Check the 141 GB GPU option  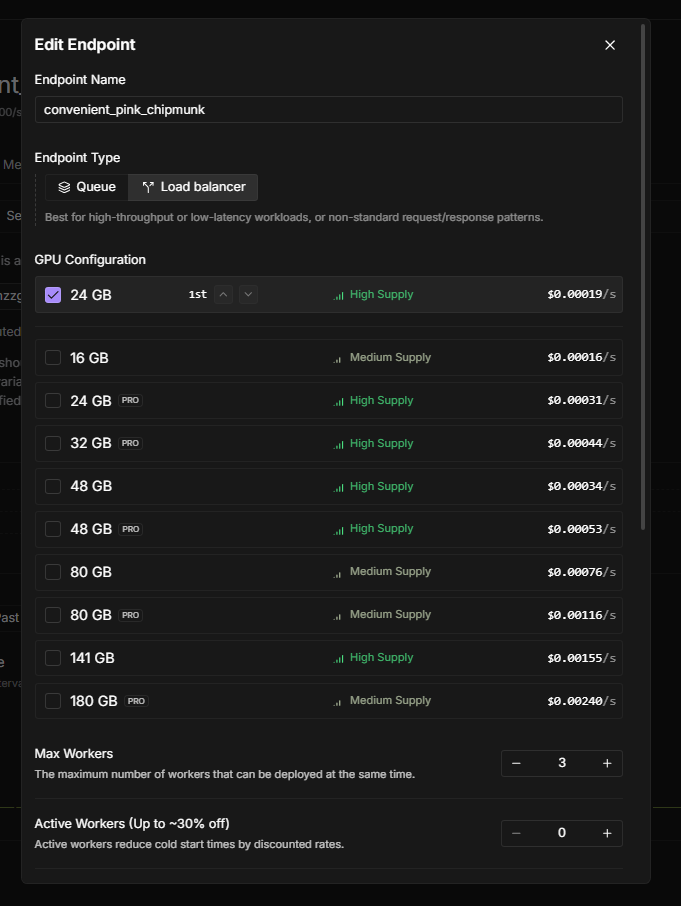pyautogui.click(x=53, y=658)
